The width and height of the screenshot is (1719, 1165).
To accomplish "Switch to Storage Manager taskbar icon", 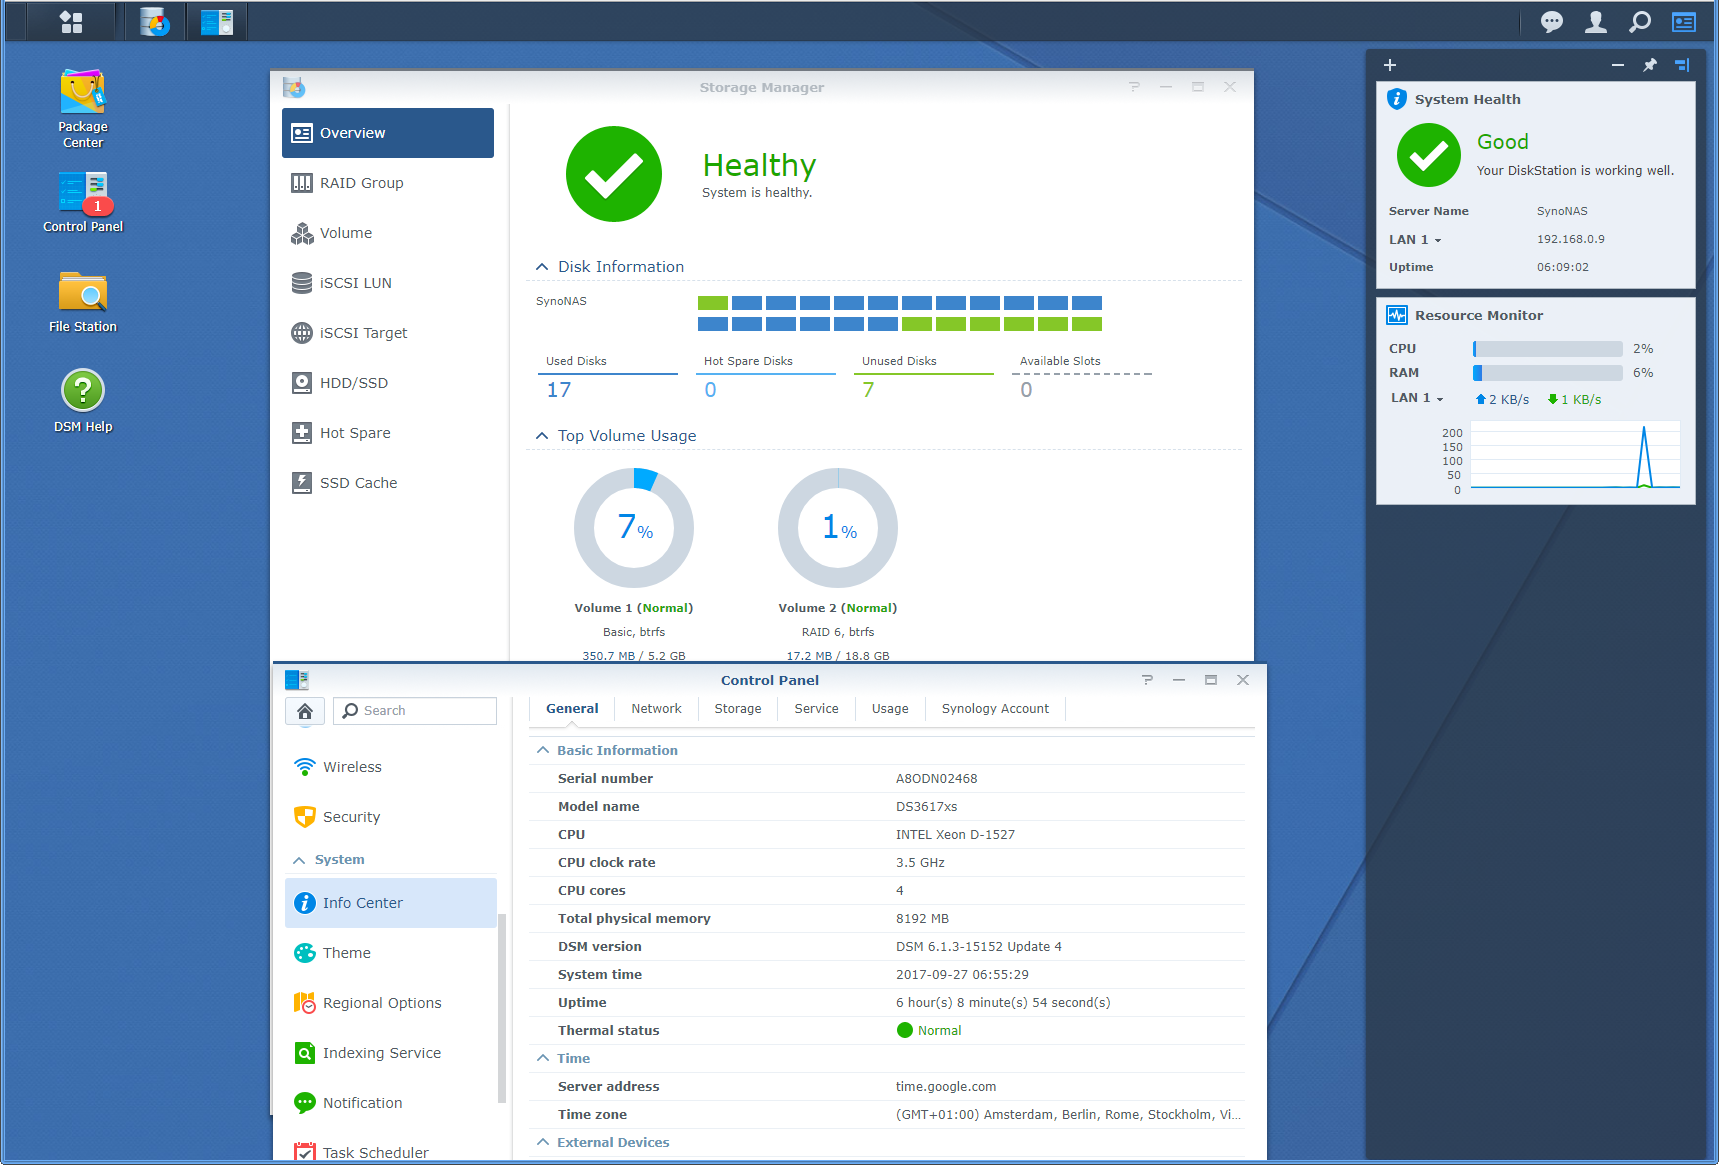I will click(155, 21).
